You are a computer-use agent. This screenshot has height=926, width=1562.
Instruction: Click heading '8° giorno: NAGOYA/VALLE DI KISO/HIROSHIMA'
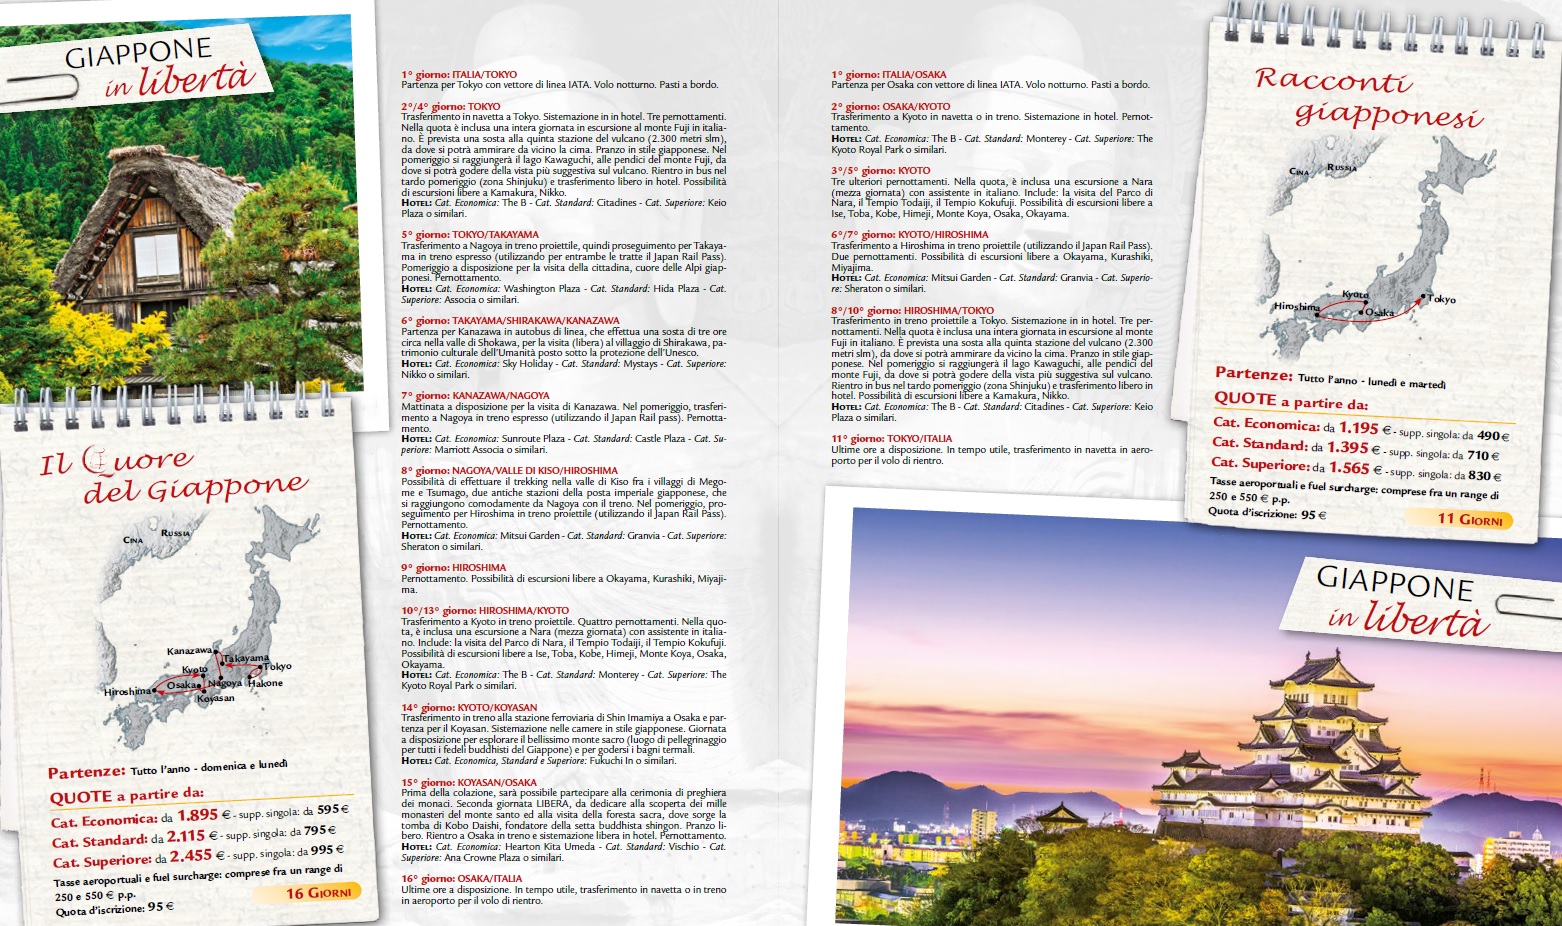pyautogui.click(x=510, y=471)
